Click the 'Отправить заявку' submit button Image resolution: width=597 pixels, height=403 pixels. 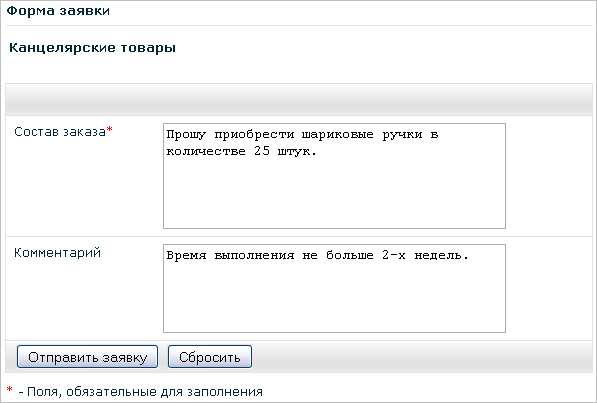pyautogui.click(x=87, y=357)
